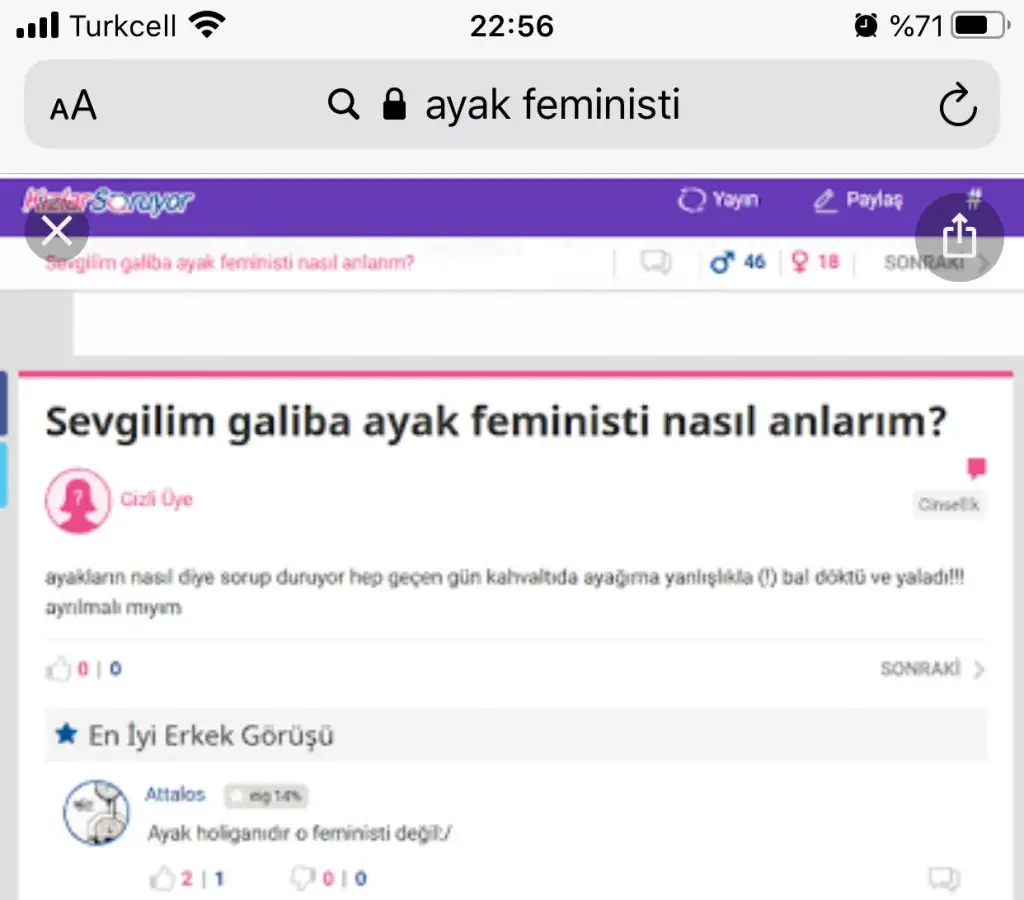Tap the hashtag icon in header
This screenshot has width=1024, height=900.
pyautogui.click(x=974, y=198)
